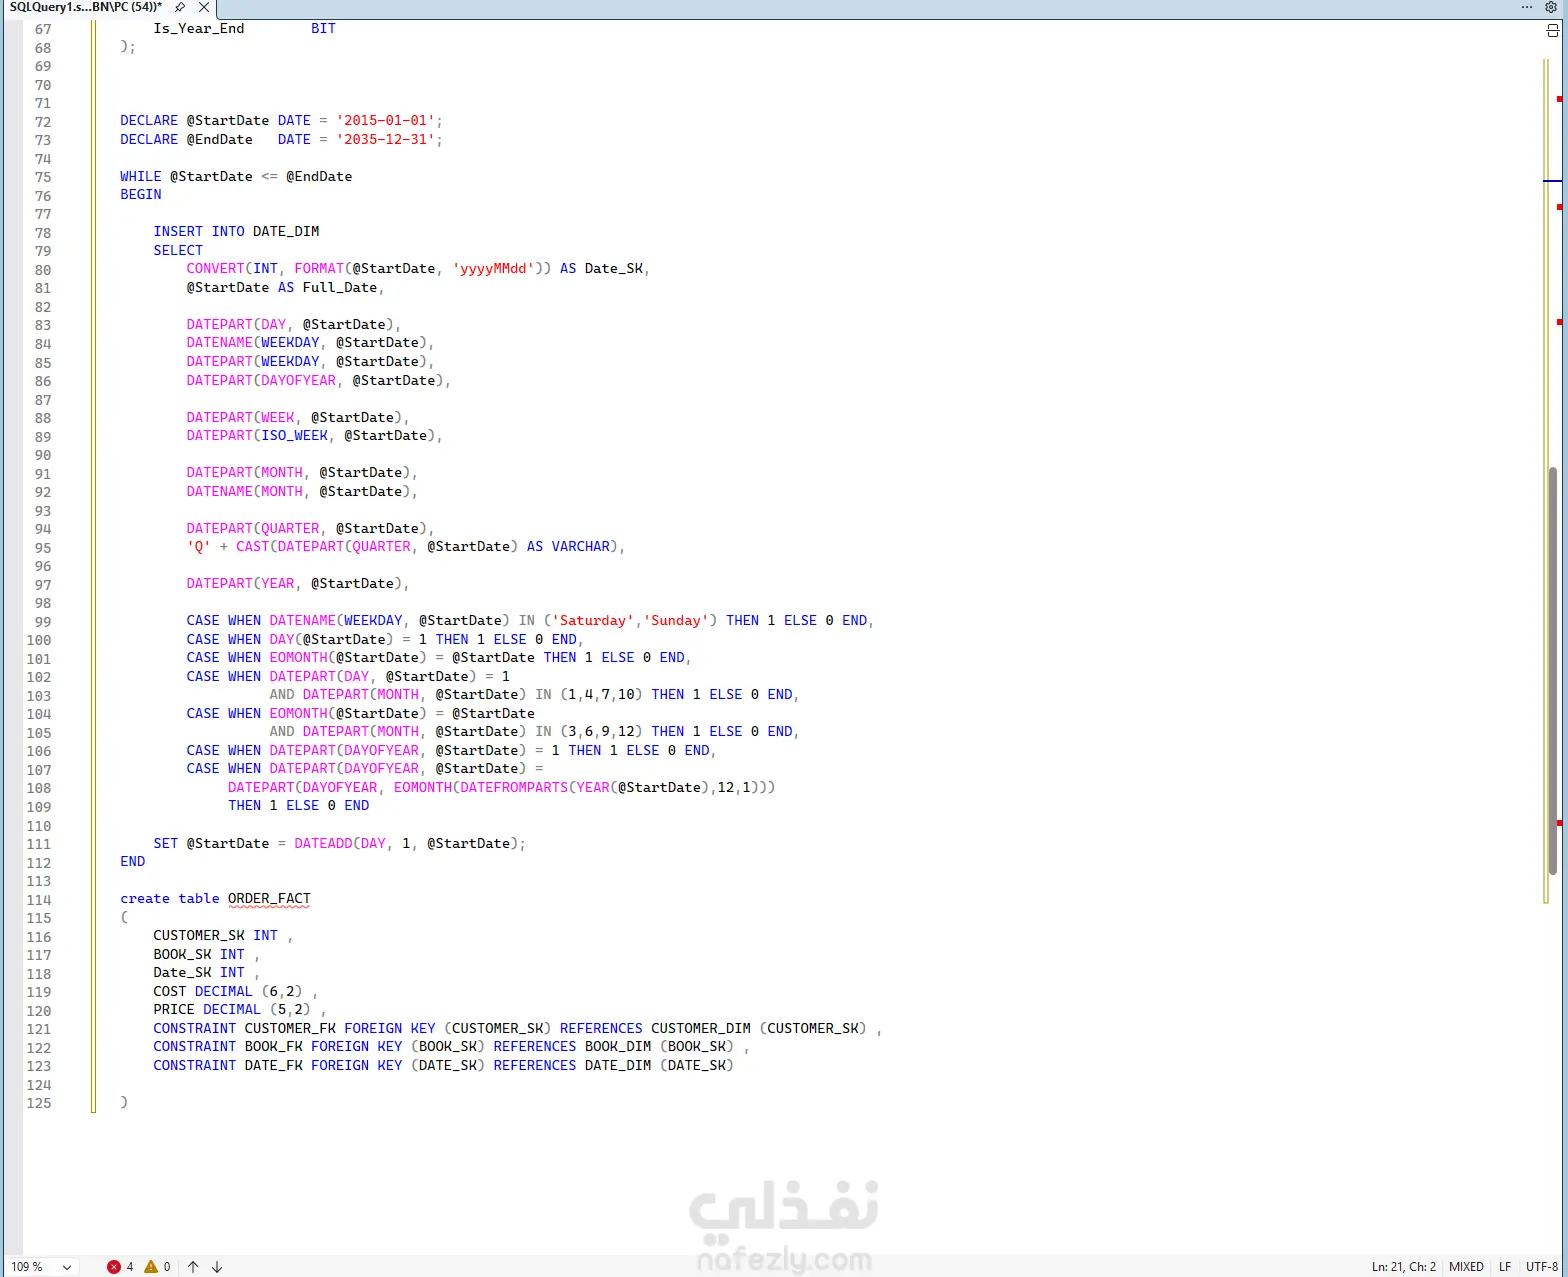The image size is (1568, 1277).
Task: Click COST column on line 119
Action: (170, 991)
